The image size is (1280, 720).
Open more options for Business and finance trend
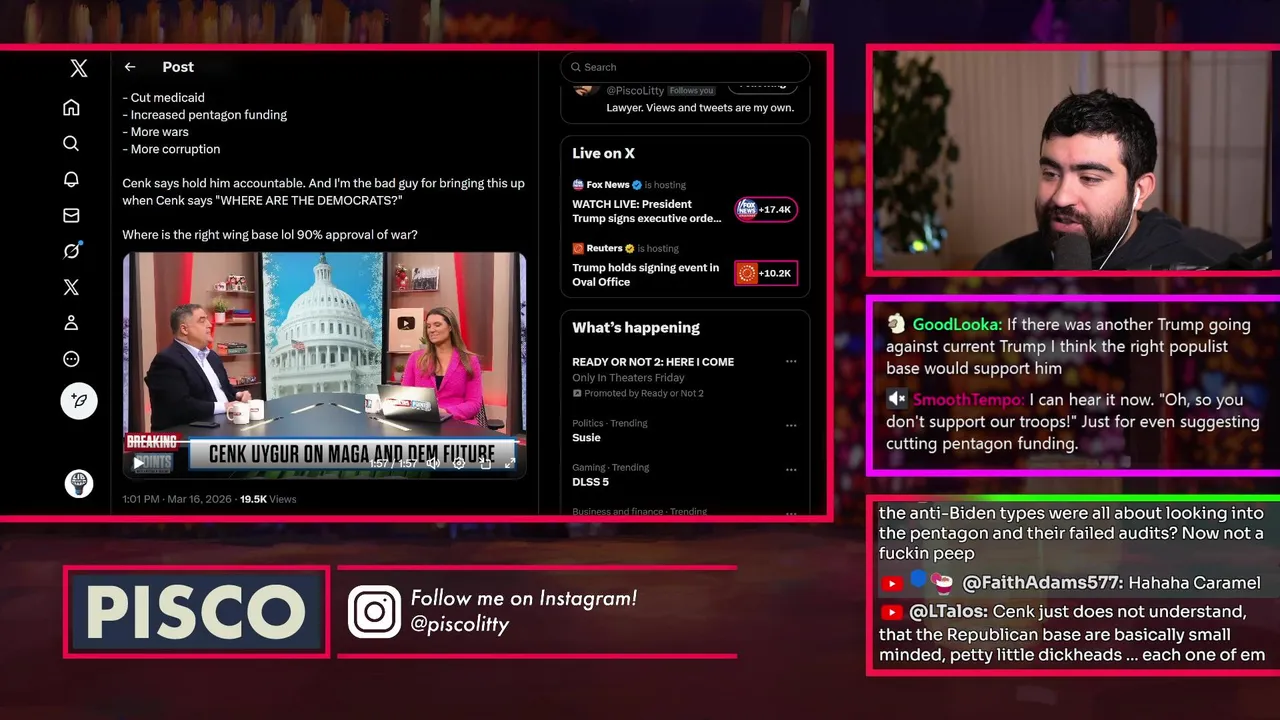tap(791, 512)
